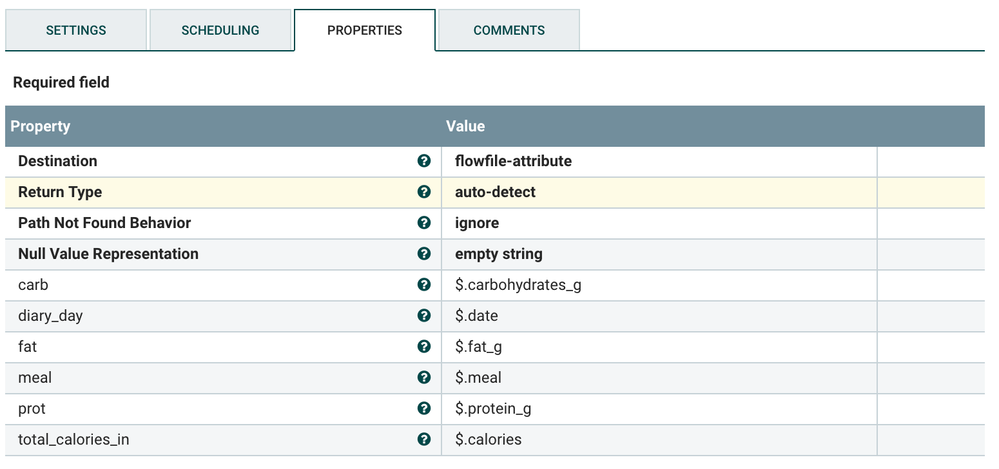Click the help icon for prot property
The width and height of the screenshot is (999, 469).
pos(424,409)
